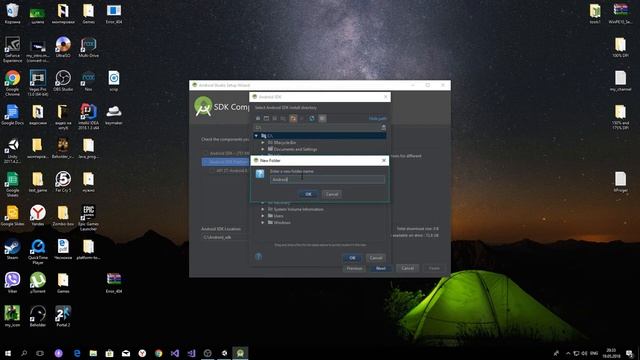Image resolution: width=640 pixels, height=360 pixels.
Task: Collapse the C:\ tree node
Action: tap(256, 136)
